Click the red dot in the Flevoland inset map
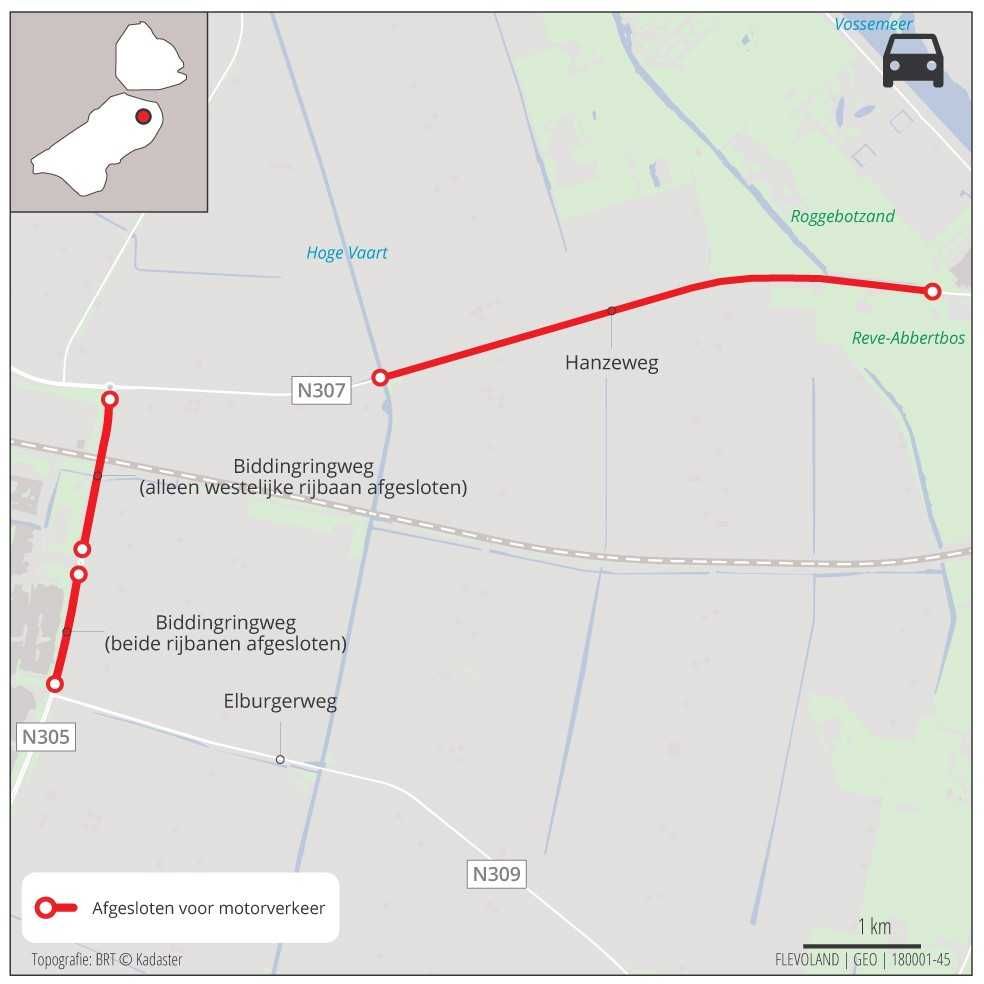 tap(144, 116)
